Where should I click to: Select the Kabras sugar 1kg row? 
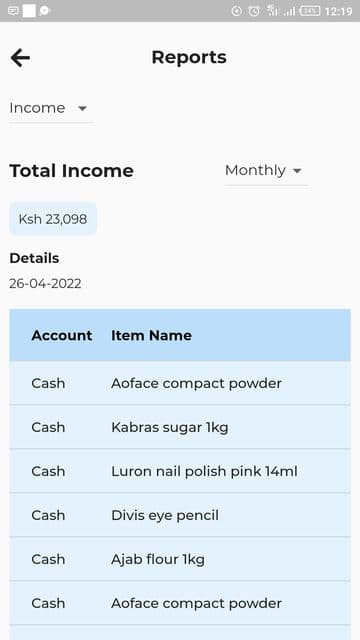180,427
